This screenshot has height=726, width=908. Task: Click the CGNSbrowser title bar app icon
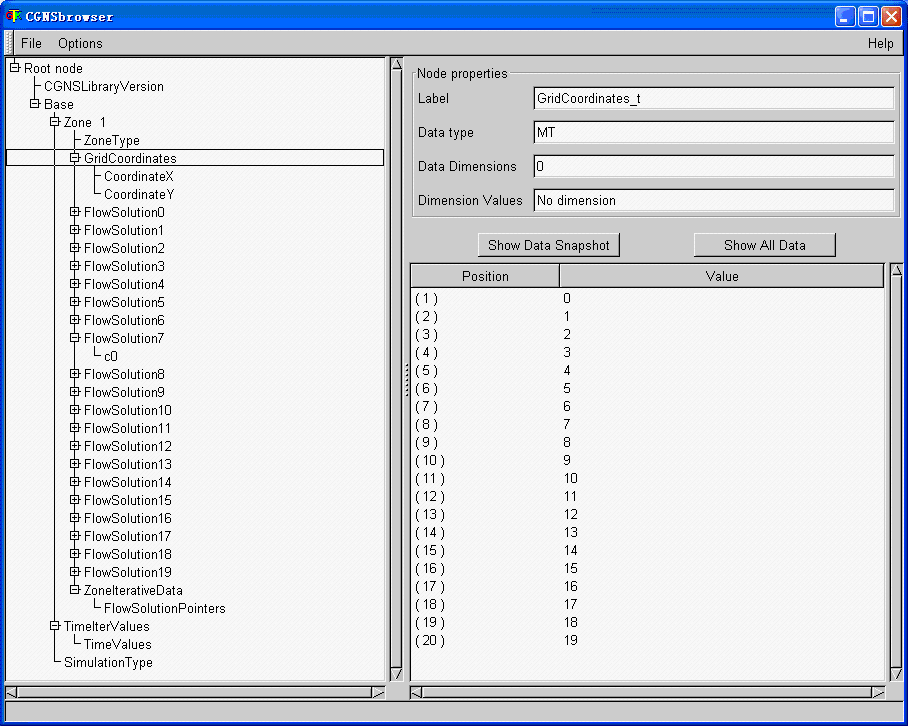pos(13,16)
